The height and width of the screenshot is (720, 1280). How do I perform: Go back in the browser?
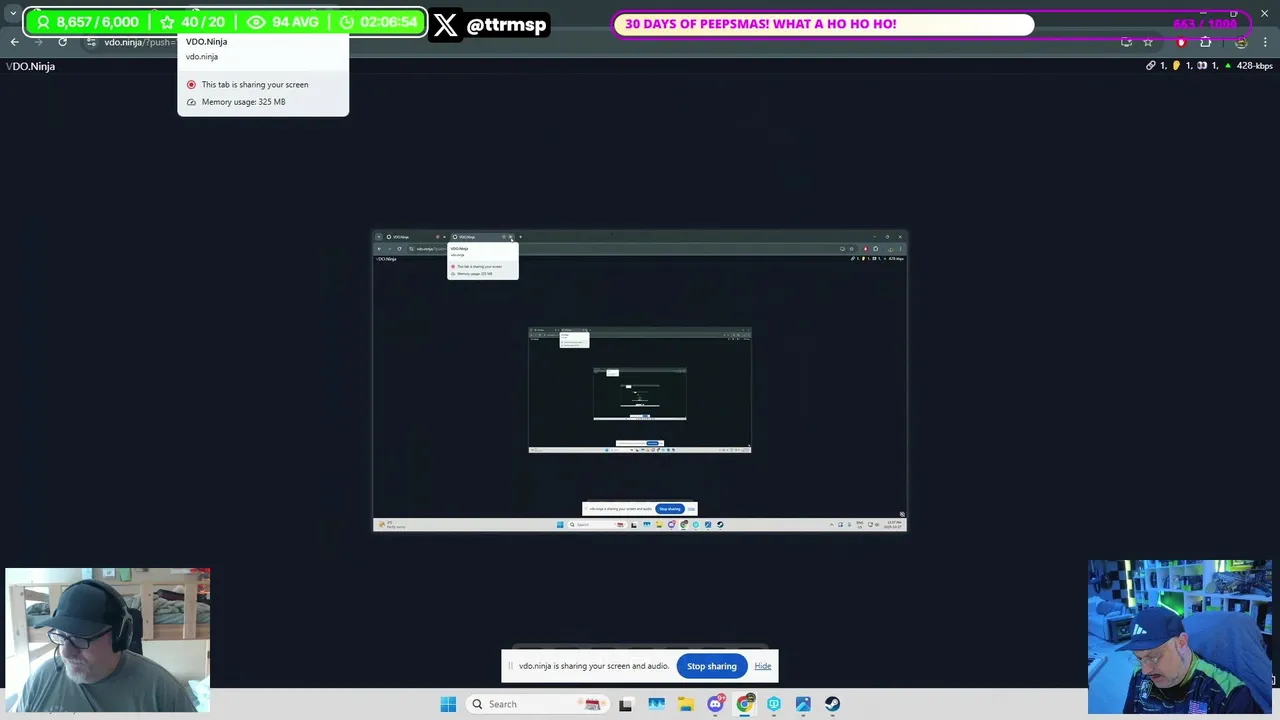click(x=15, y=42)
